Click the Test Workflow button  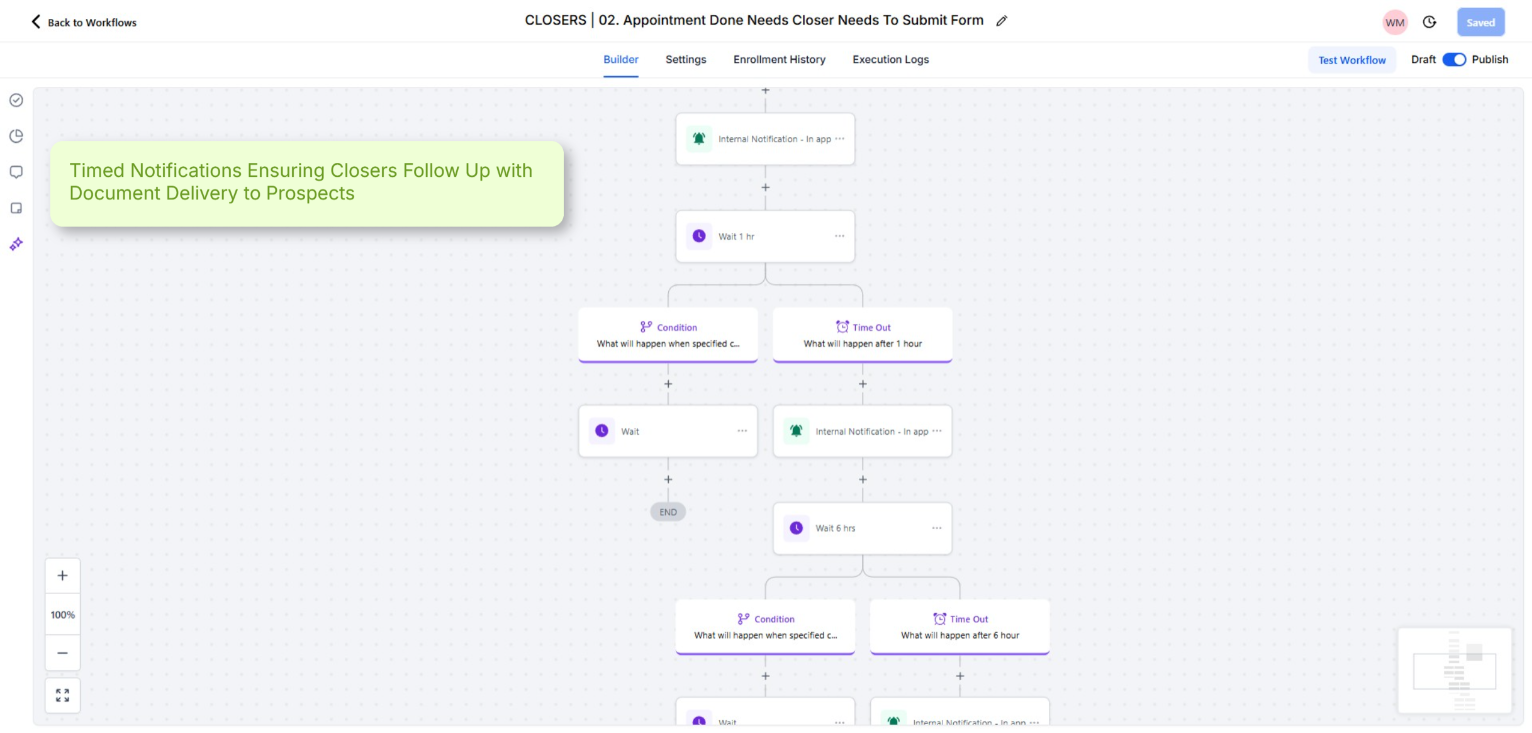pyautogui.click(x=1352, y=60)
